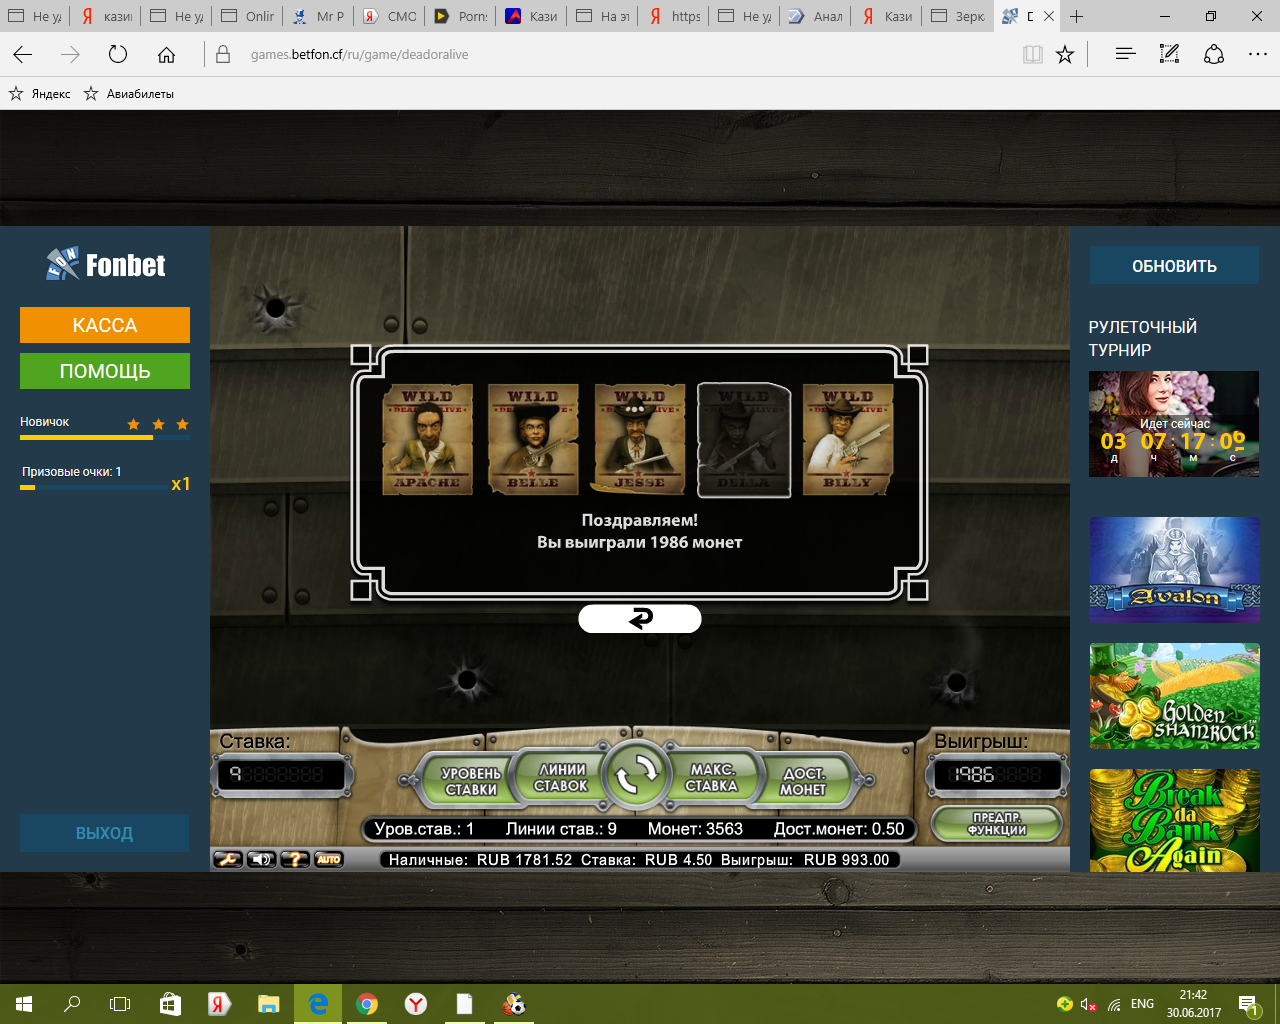The height and width of the screenshot is (1024, 1280).
Task: Open game settings wrench icon
Action: (x=228, y=859)
